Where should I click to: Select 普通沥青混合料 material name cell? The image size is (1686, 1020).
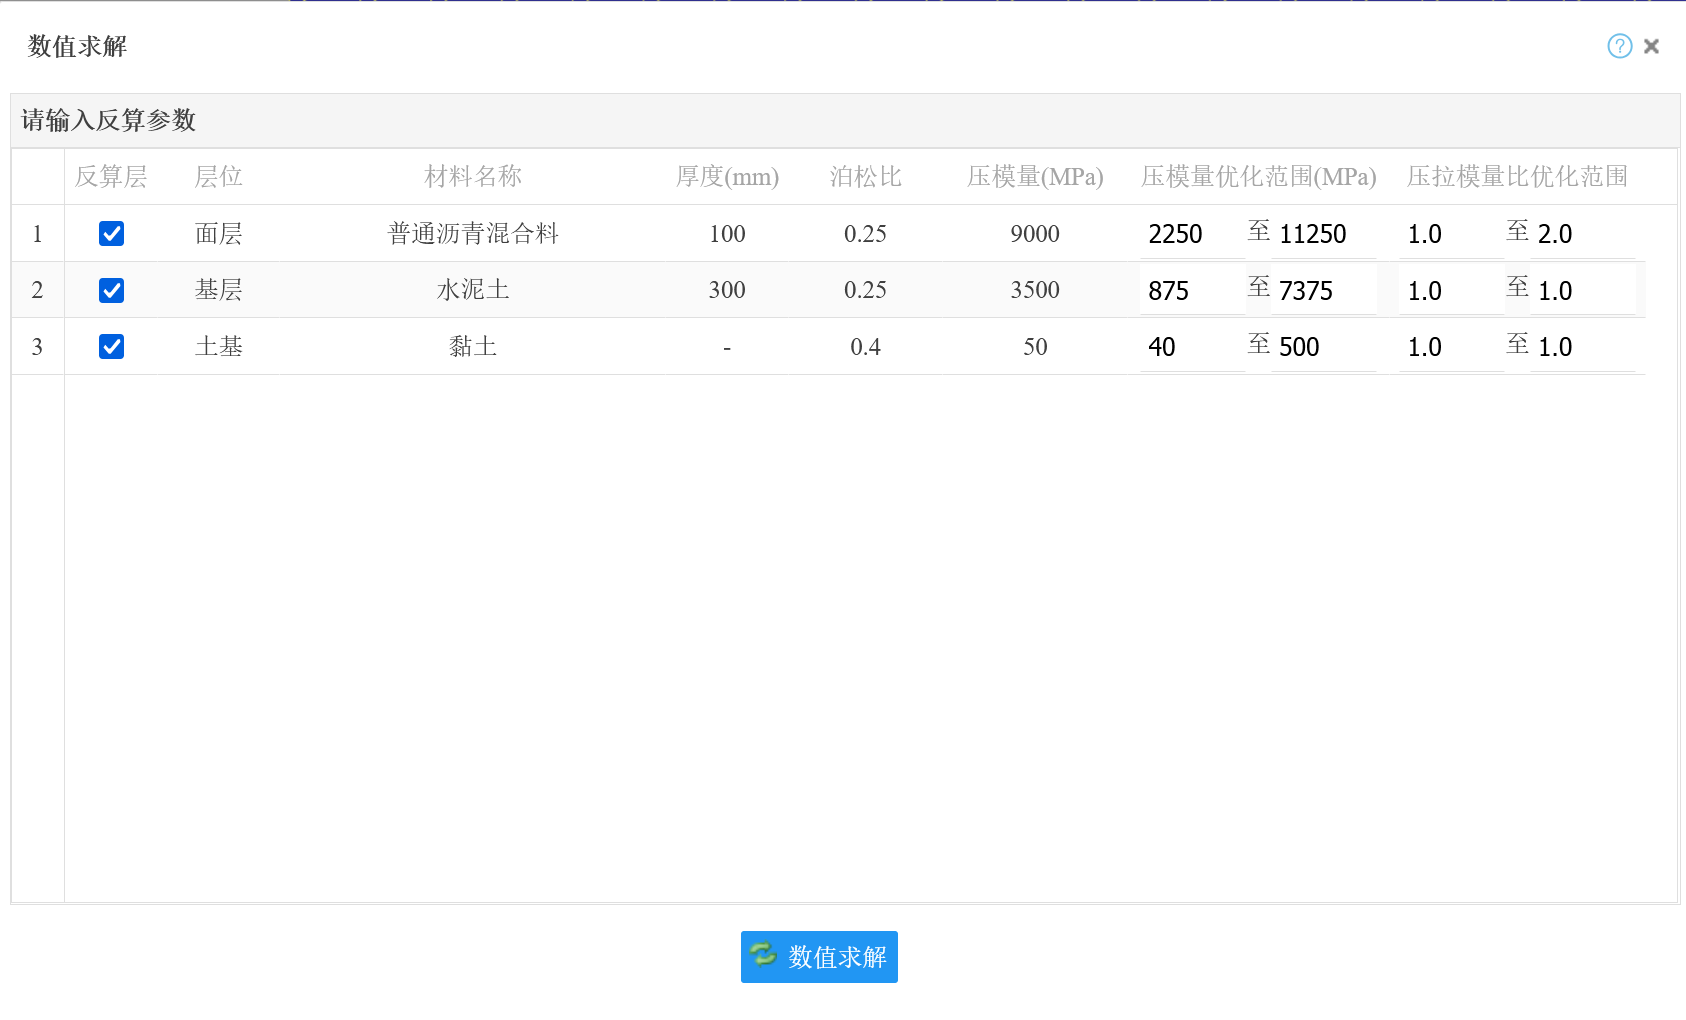473,234
